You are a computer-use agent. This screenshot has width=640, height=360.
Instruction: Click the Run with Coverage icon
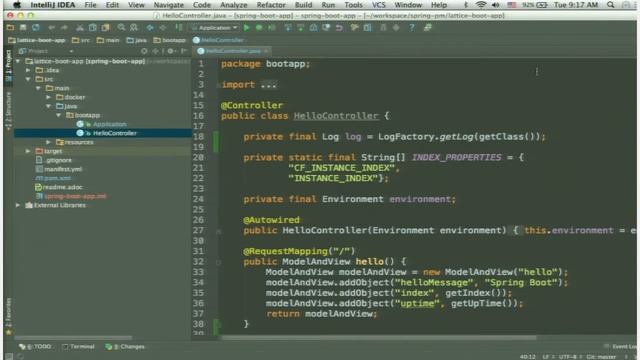coord(271,28)
